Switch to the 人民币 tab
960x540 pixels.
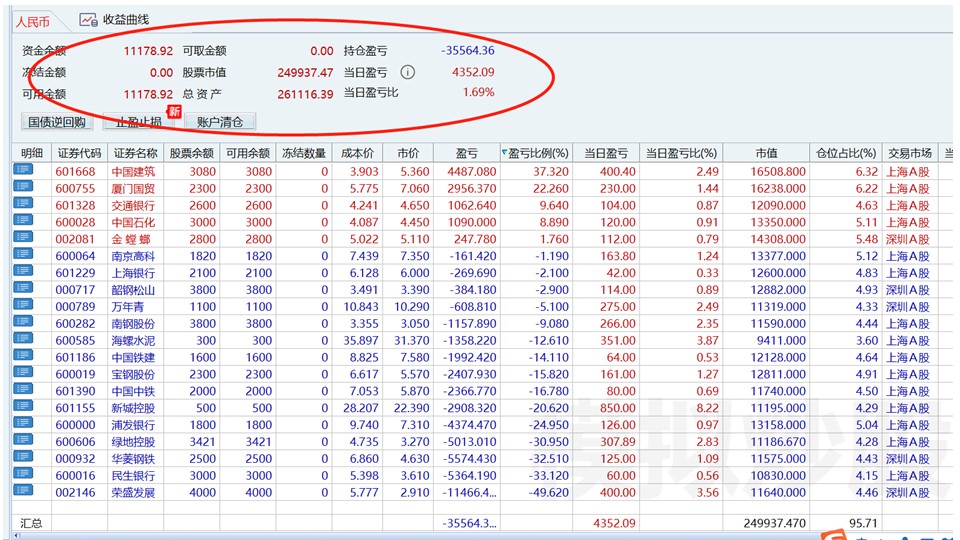(32, 22)
